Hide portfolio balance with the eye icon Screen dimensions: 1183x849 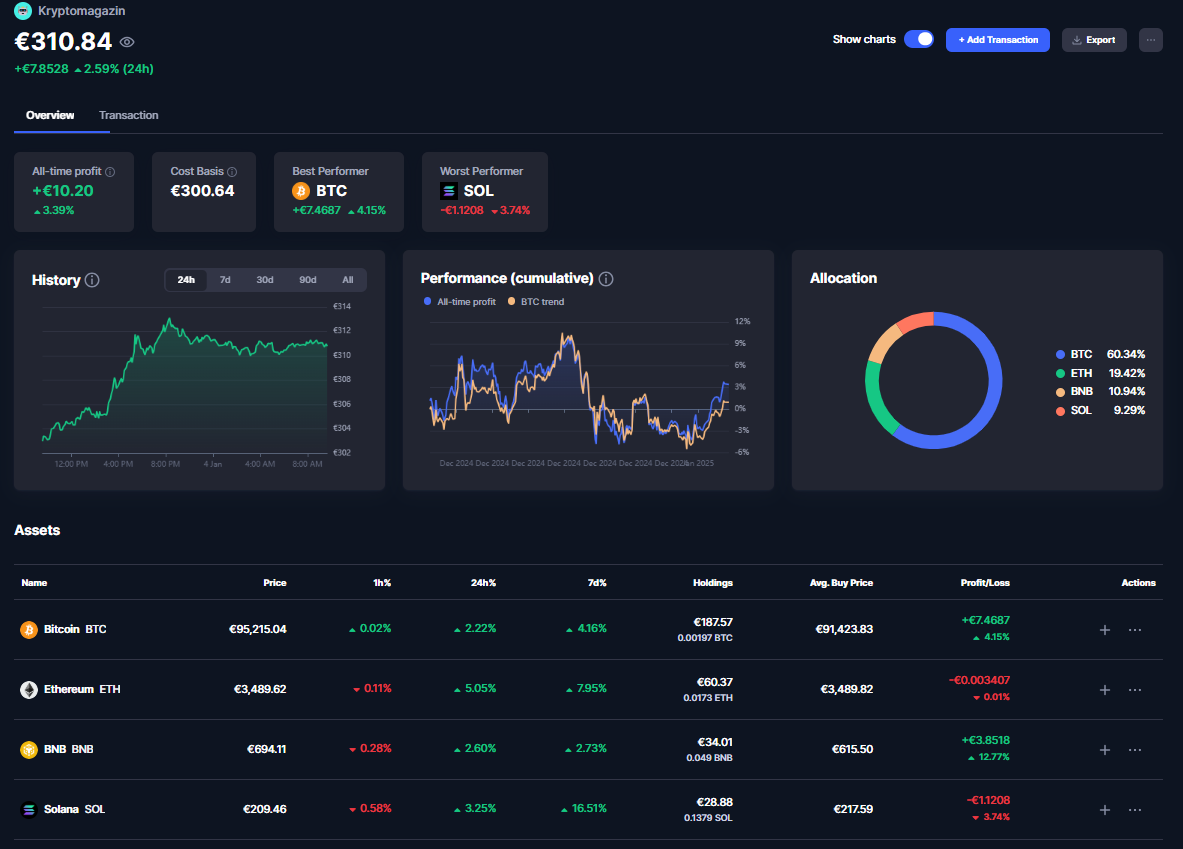tap(127, 42)
